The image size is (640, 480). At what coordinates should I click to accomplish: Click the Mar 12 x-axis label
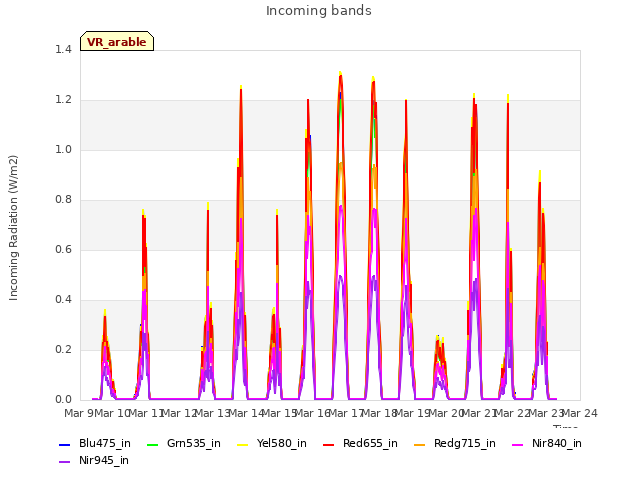(179, 413)
